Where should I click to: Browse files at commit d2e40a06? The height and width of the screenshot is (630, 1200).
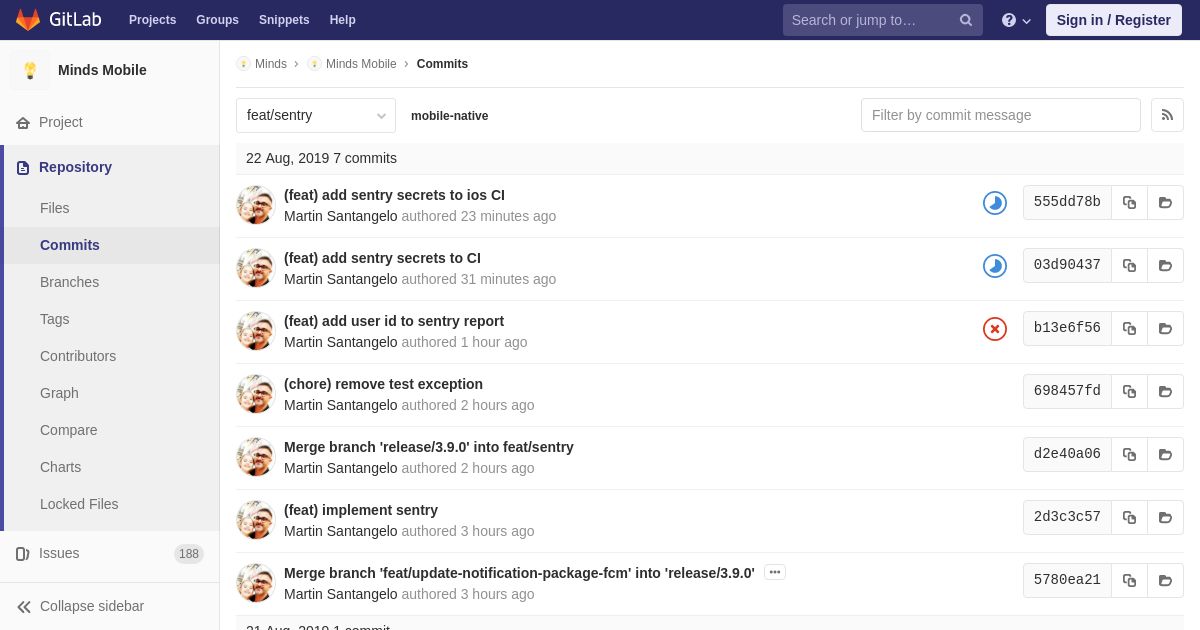(1165, 454)
